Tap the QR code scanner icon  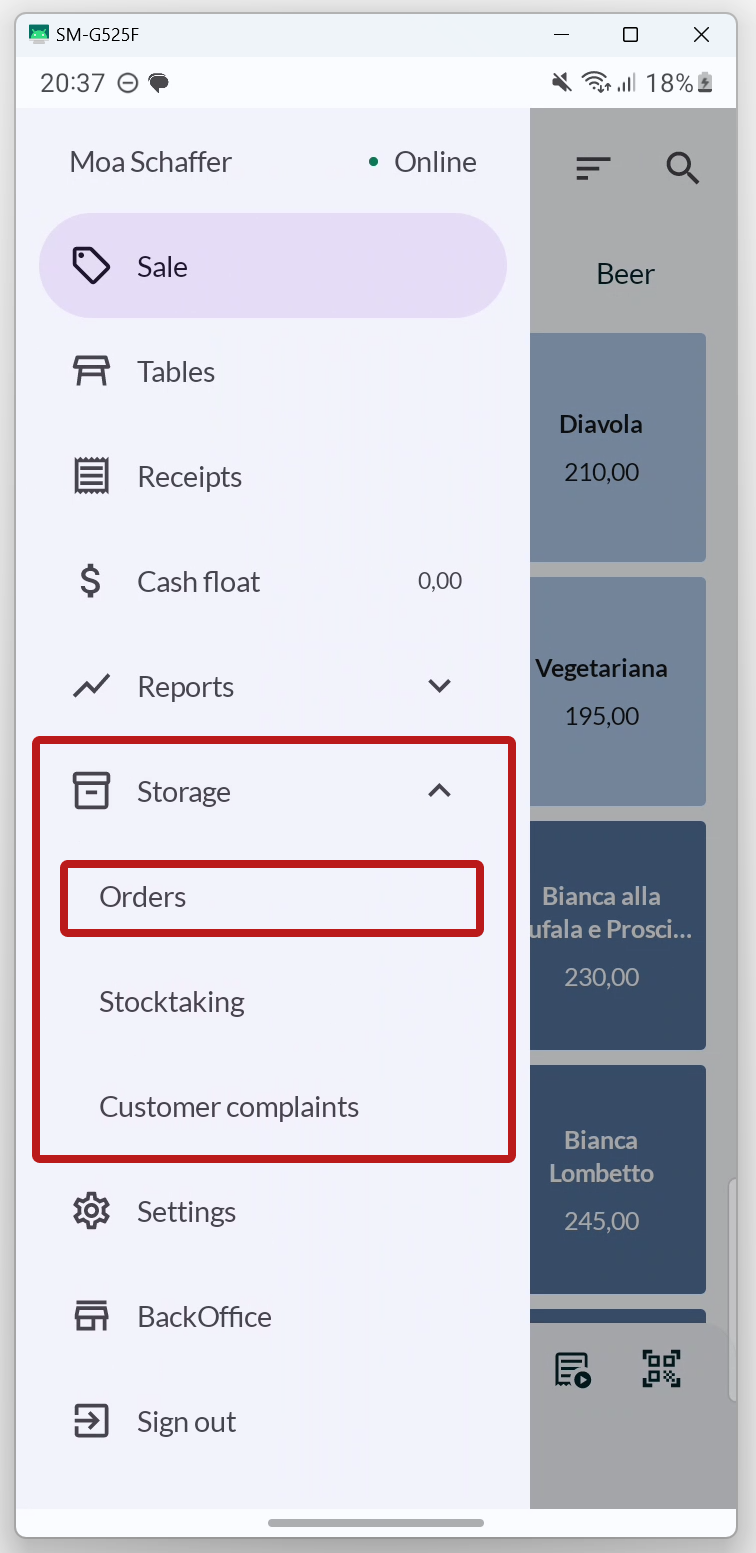[661, 1369]
